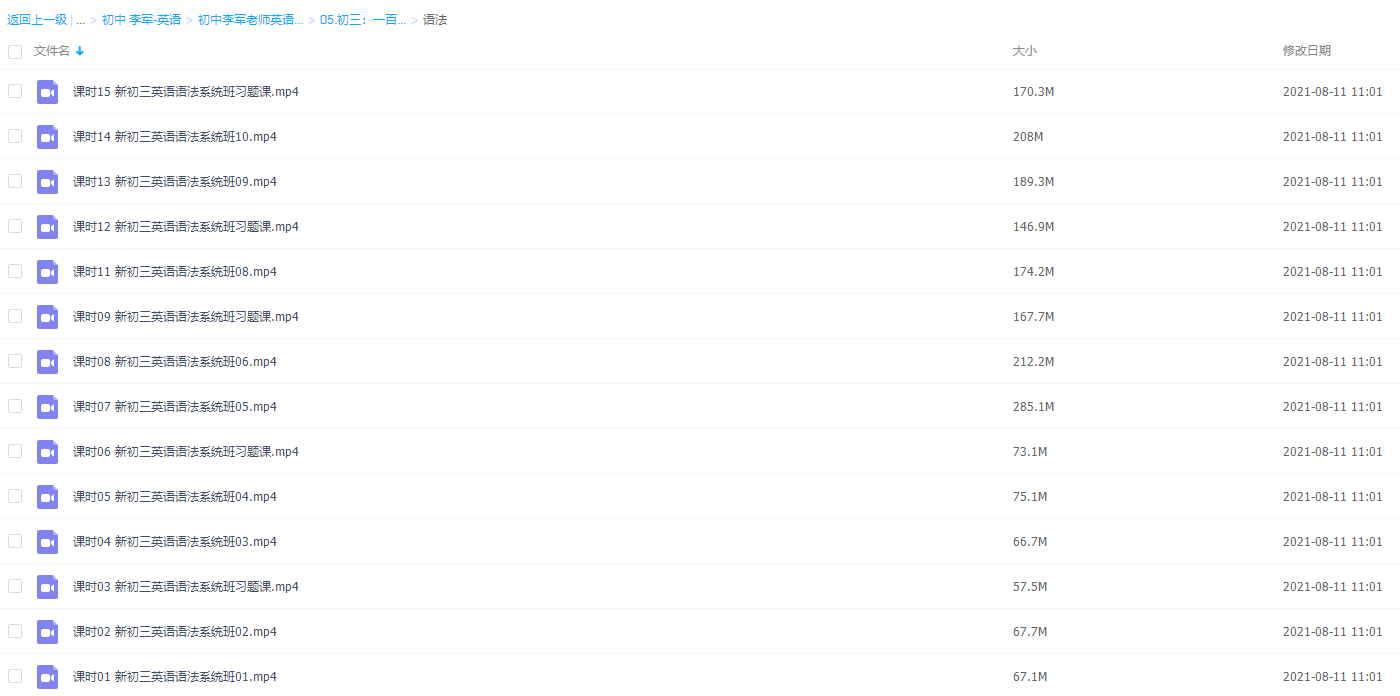This screenshot has width=1400, height=696.
Task: Toggle the select-all checkbox in header
Action: point(15,51)
